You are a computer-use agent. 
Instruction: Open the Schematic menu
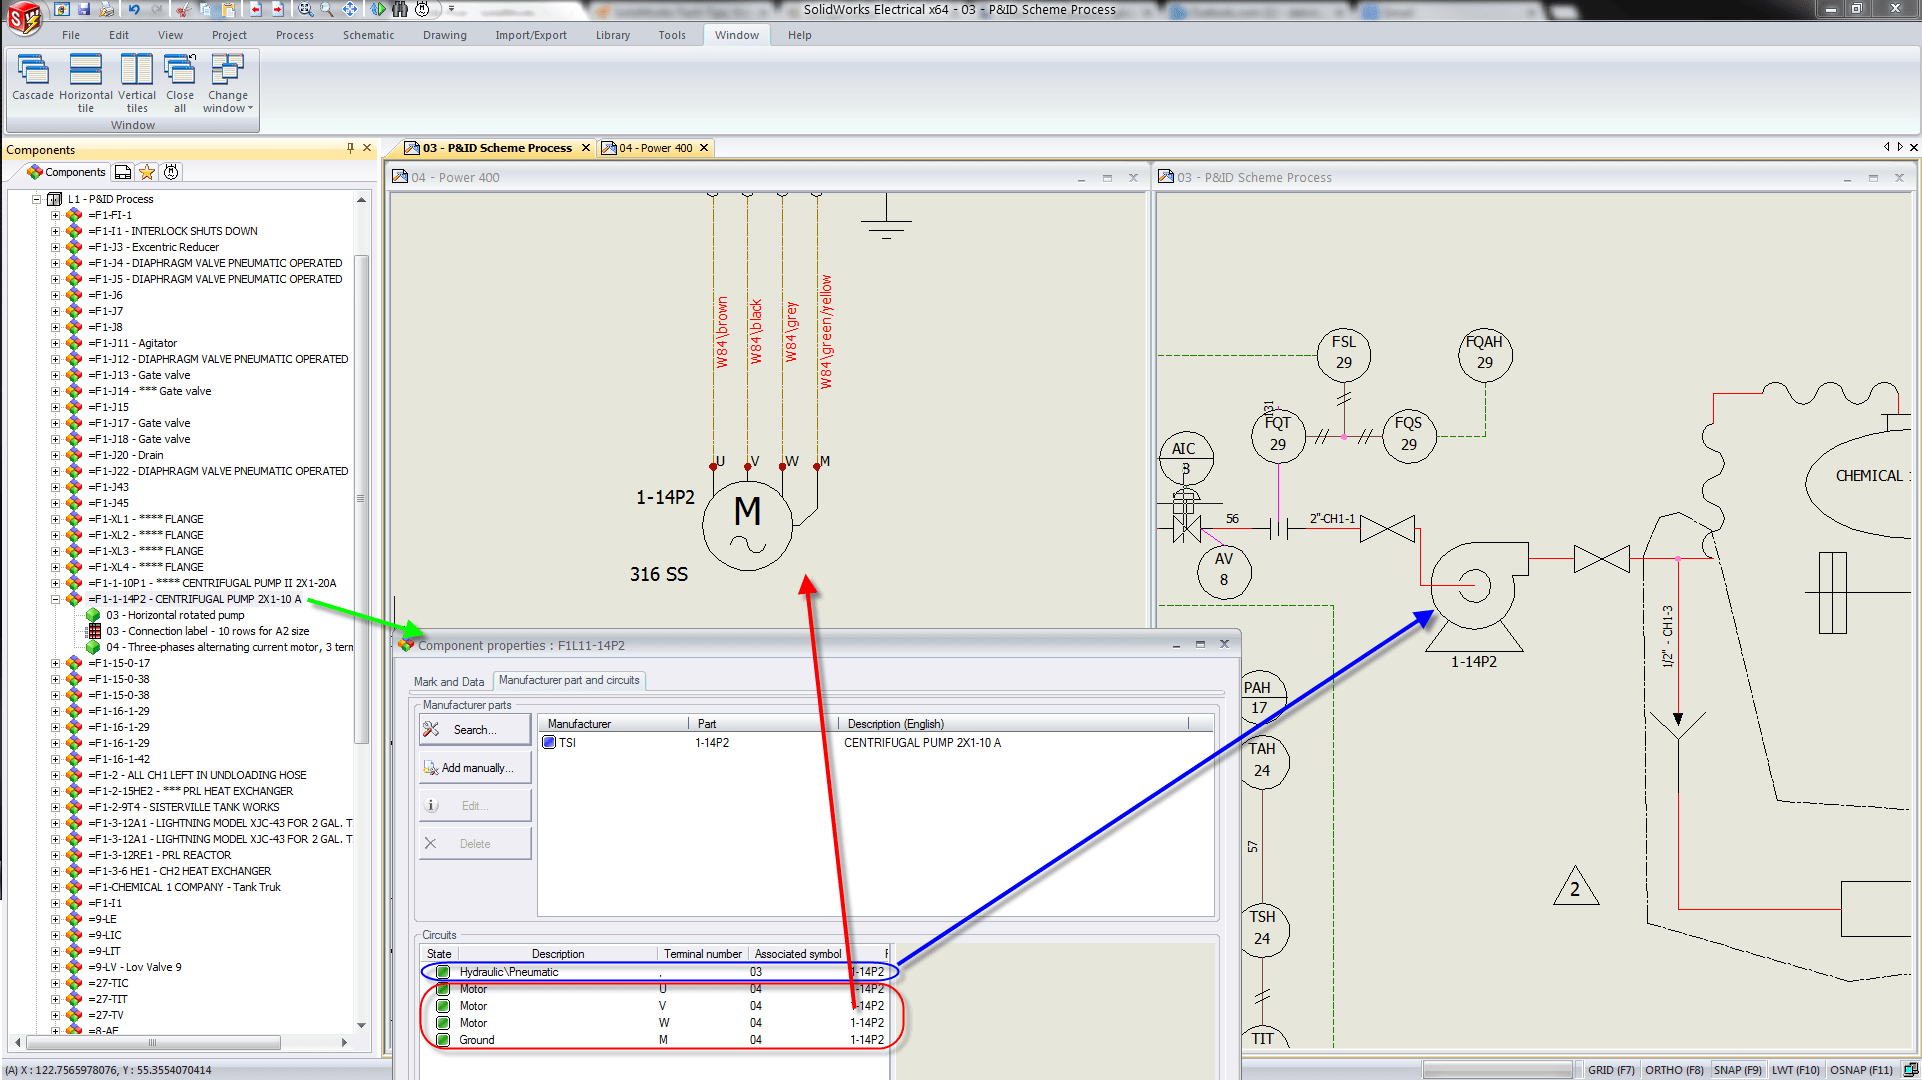(368, 34)
